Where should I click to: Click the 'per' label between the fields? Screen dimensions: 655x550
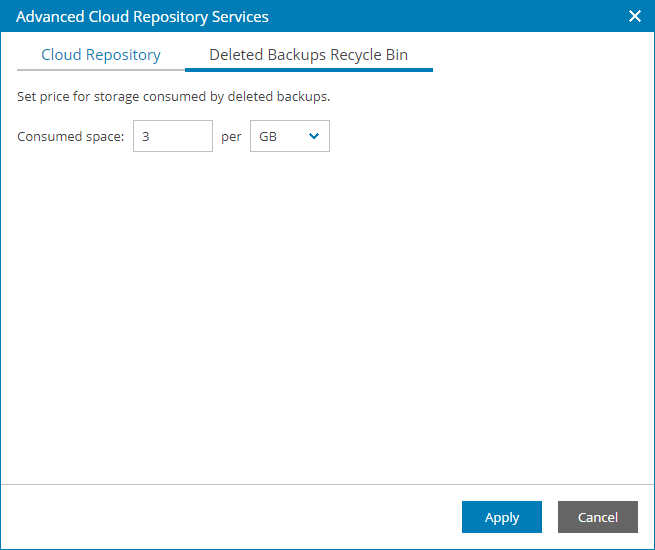click(231, 137)
